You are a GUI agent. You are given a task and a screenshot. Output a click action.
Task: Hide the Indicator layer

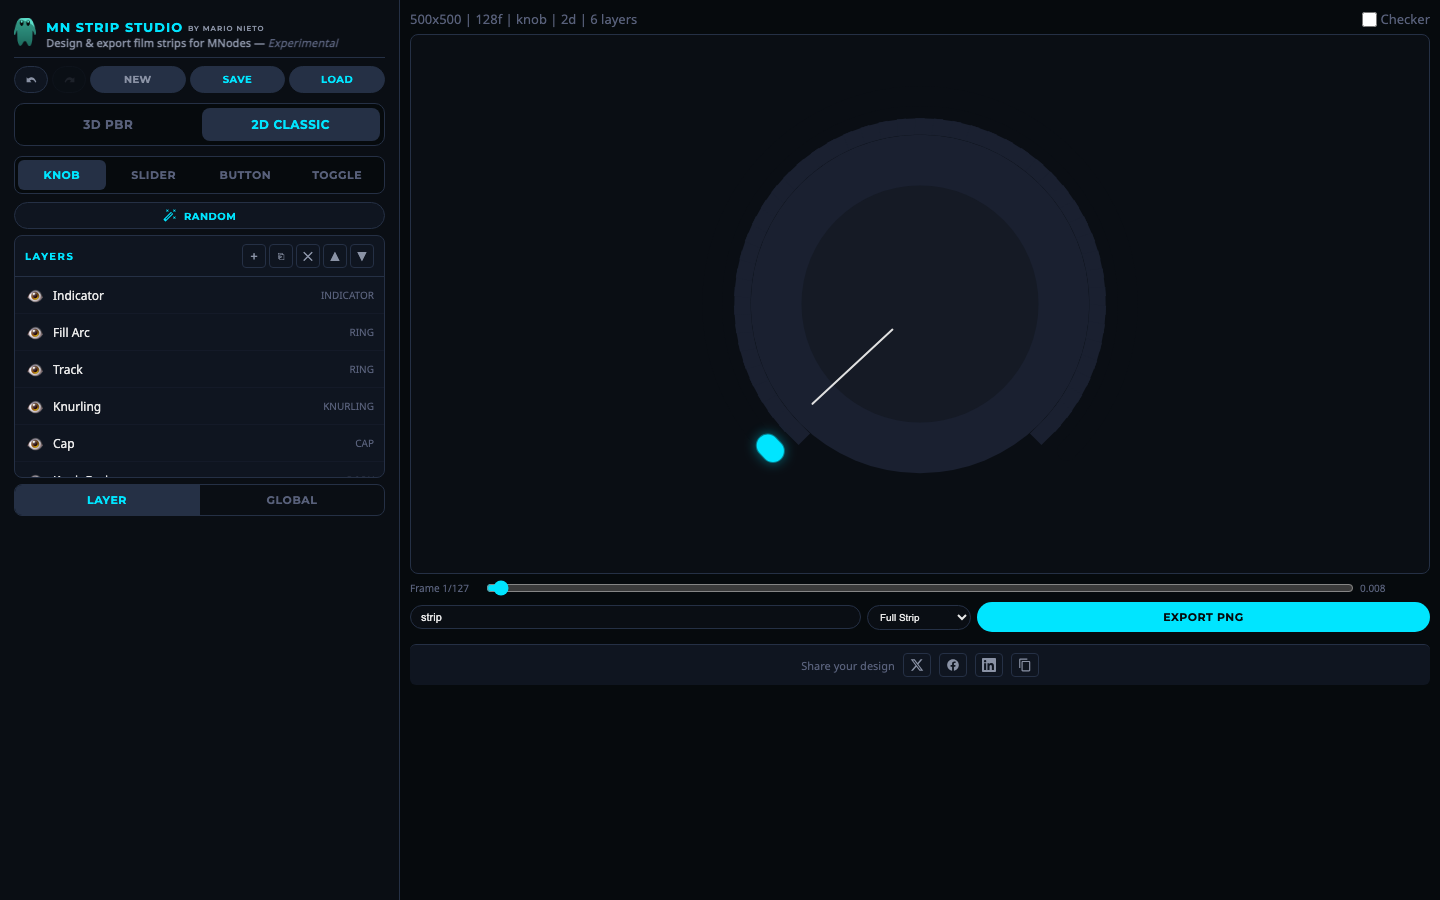(x=35, y=296)
